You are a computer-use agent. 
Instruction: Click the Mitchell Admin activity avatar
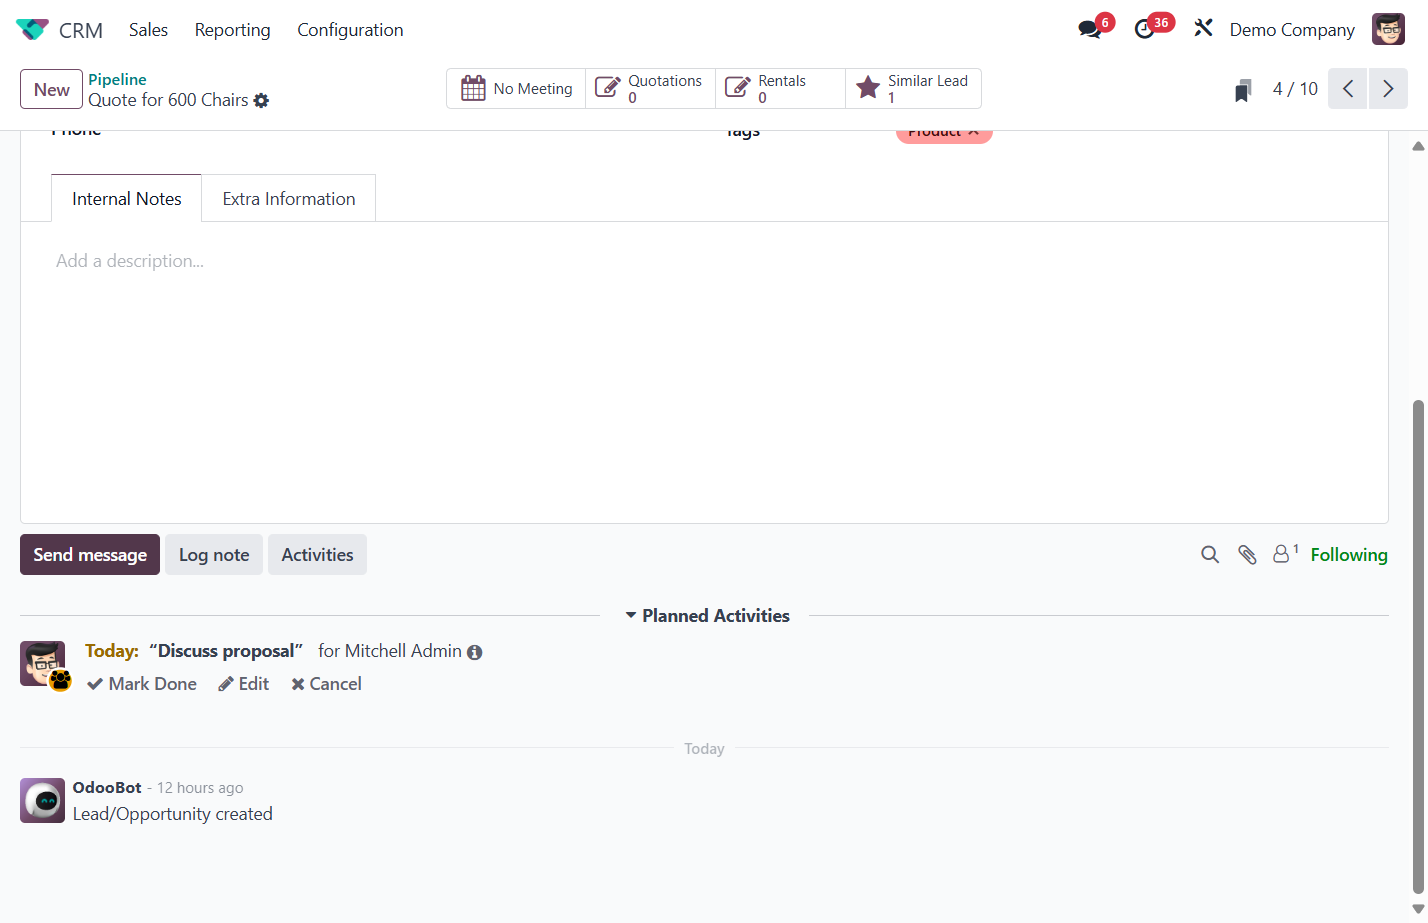point(42,663)
